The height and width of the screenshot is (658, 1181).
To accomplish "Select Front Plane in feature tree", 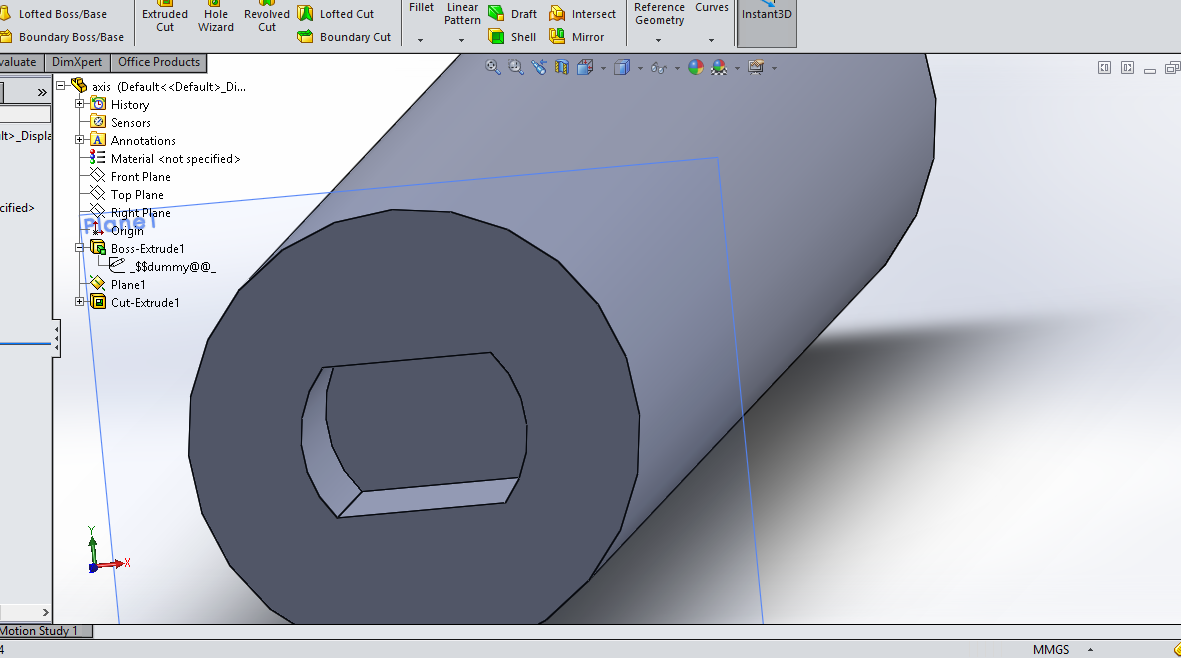I will pyautogui.click(x=140, y=176).
